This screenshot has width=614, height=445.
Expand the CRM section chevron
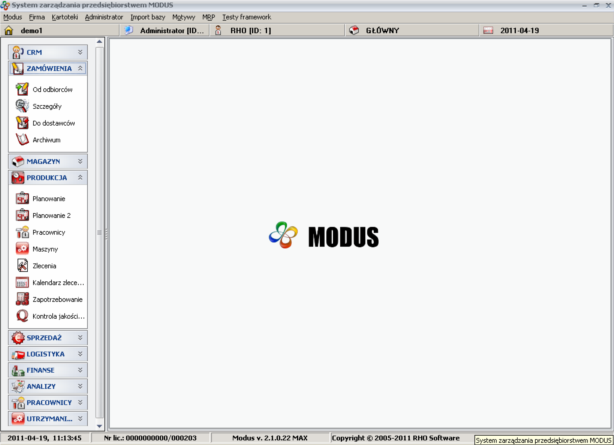point(80,52)
